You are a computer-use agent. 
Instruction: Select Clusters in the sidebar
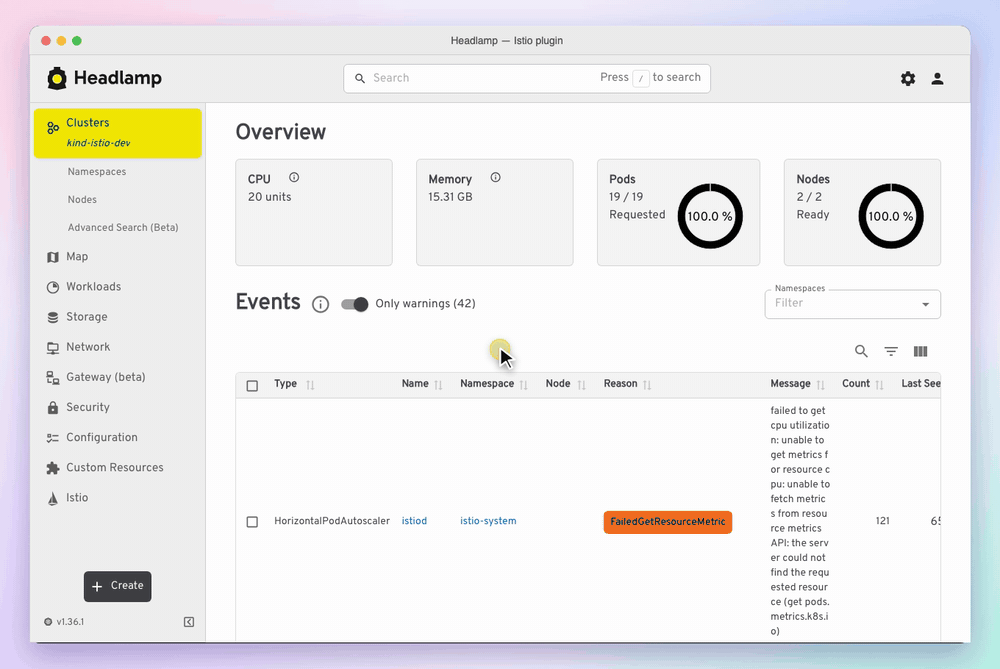click(x=118, y=133)
